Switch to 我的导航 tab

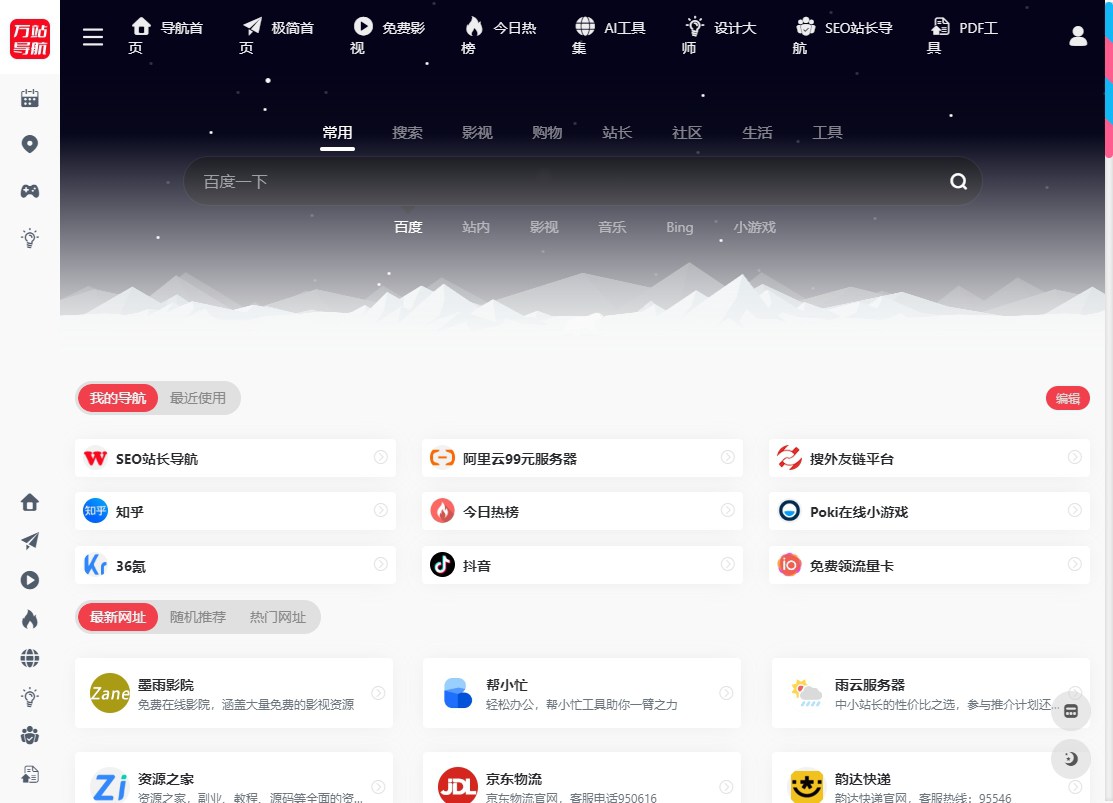118,398
